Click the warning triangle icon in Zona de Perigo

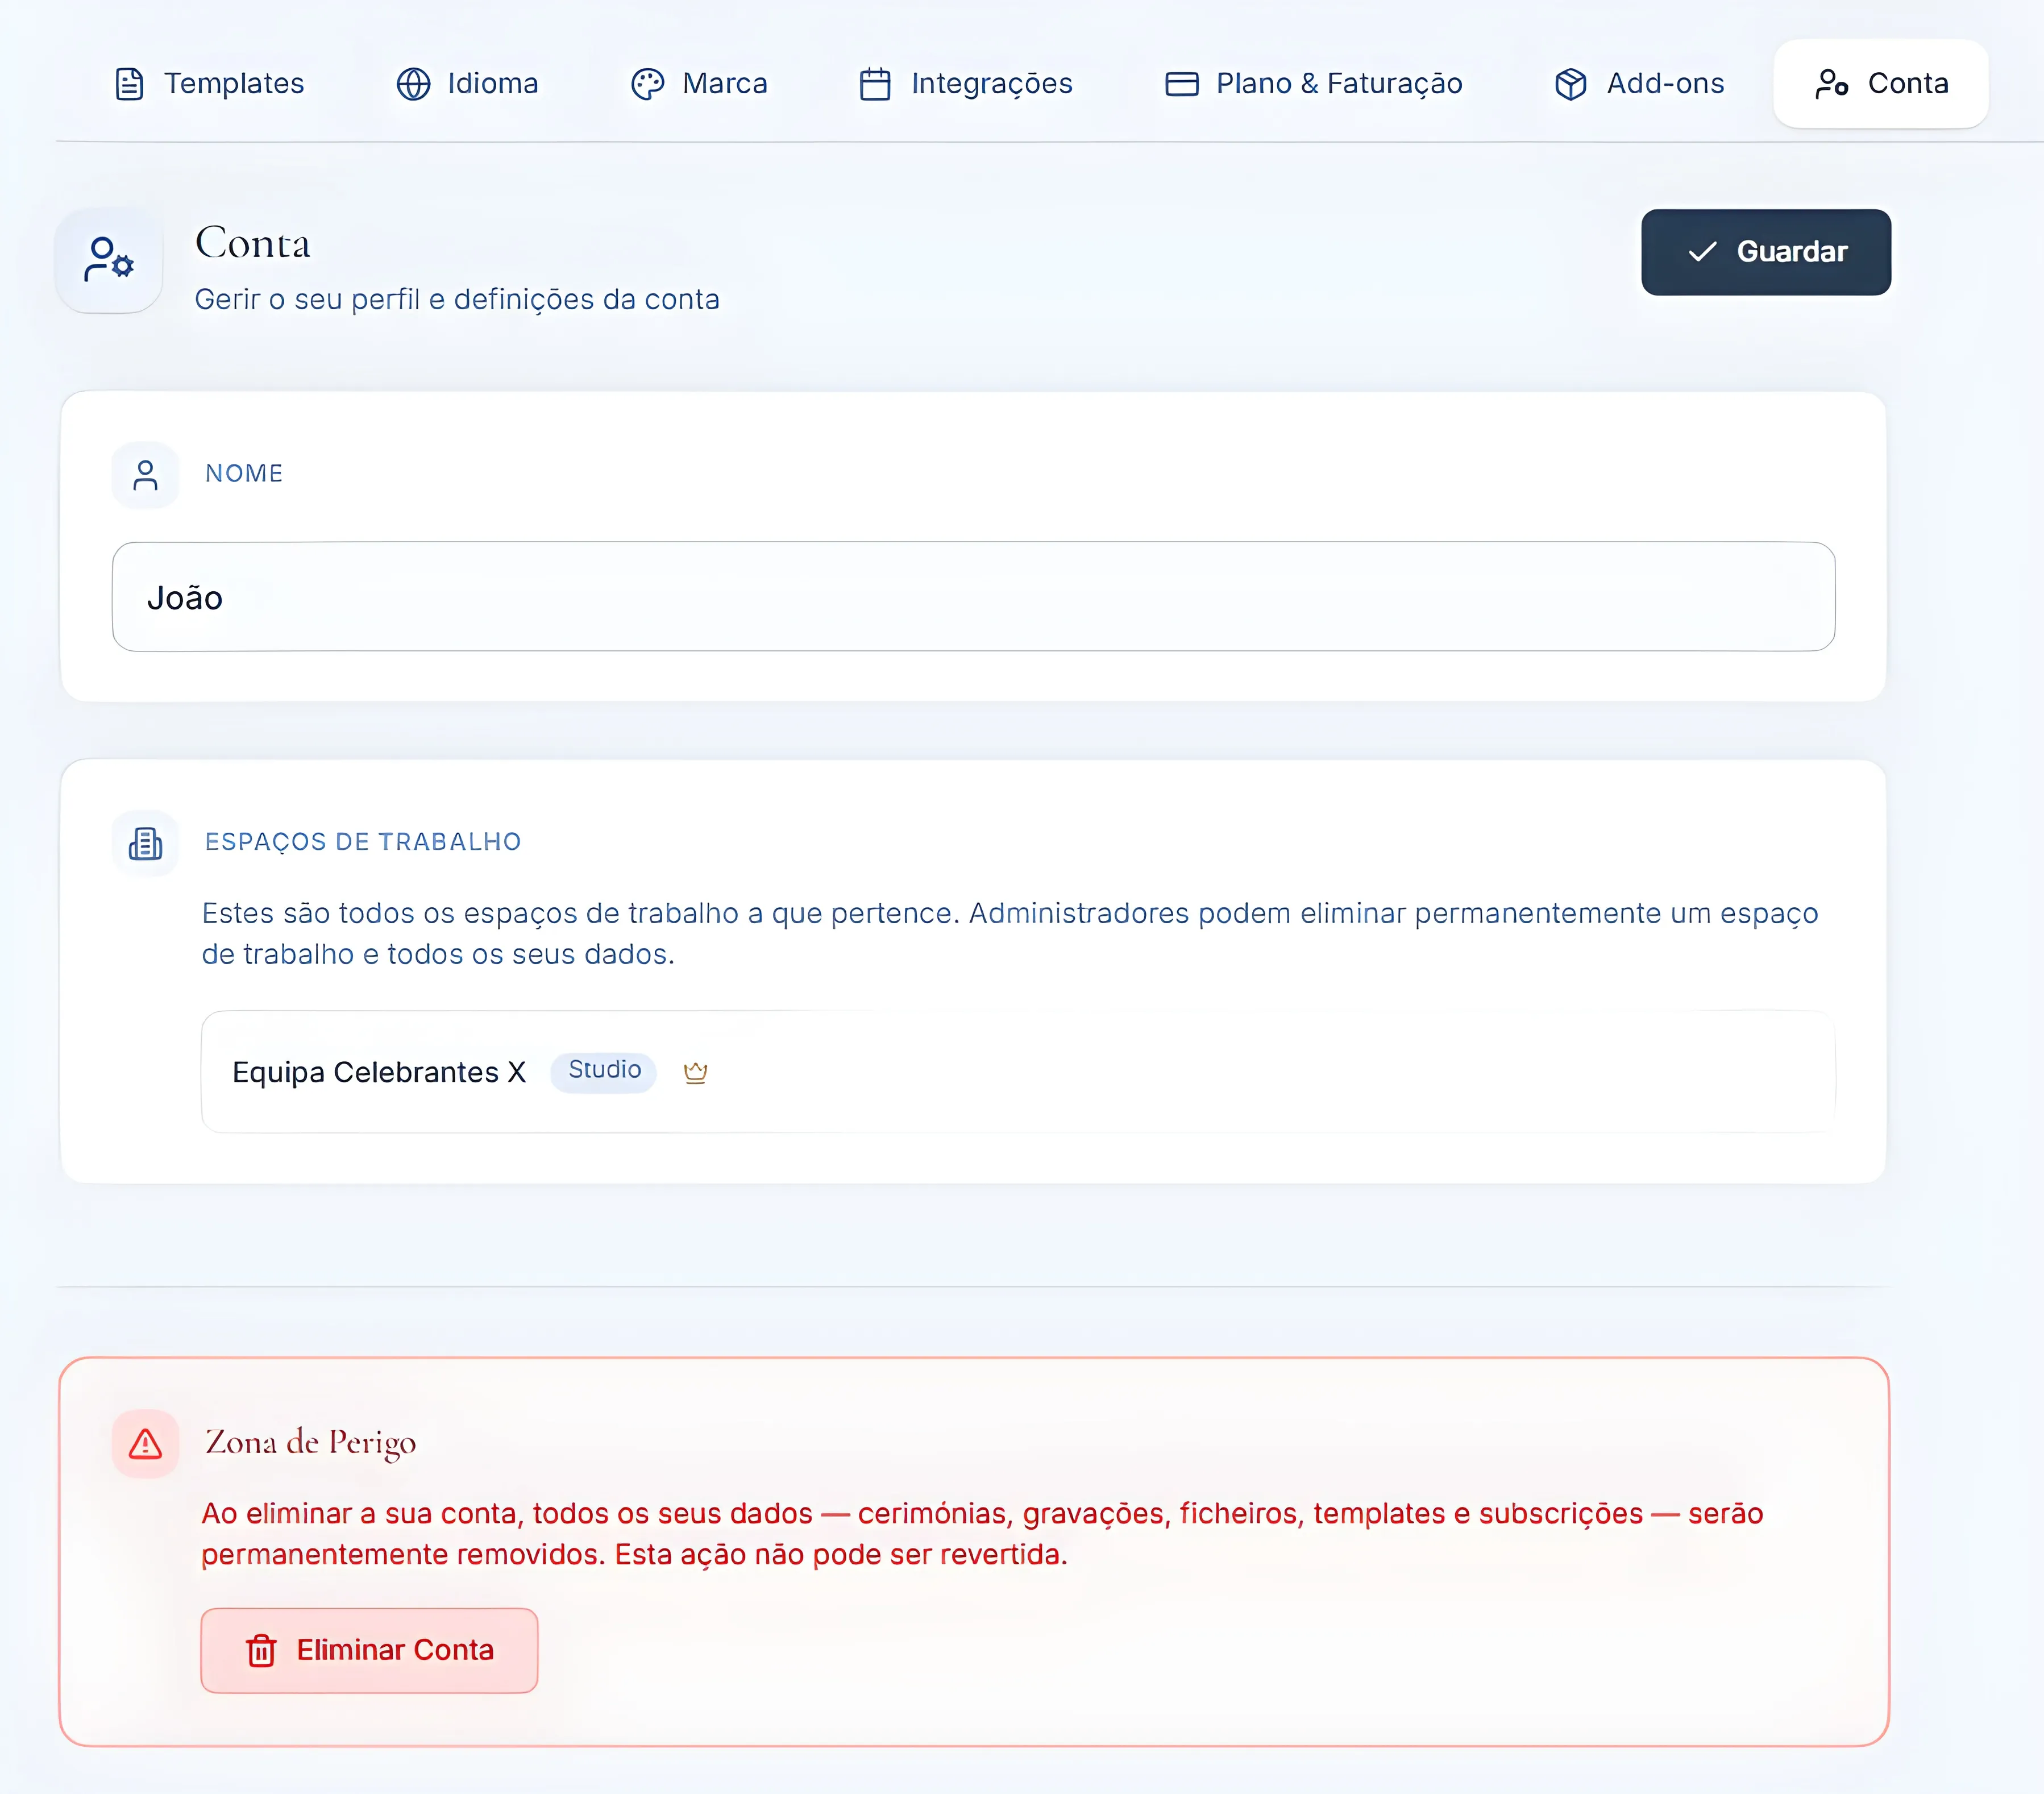pyautogui.click(x=146, y=1444)
